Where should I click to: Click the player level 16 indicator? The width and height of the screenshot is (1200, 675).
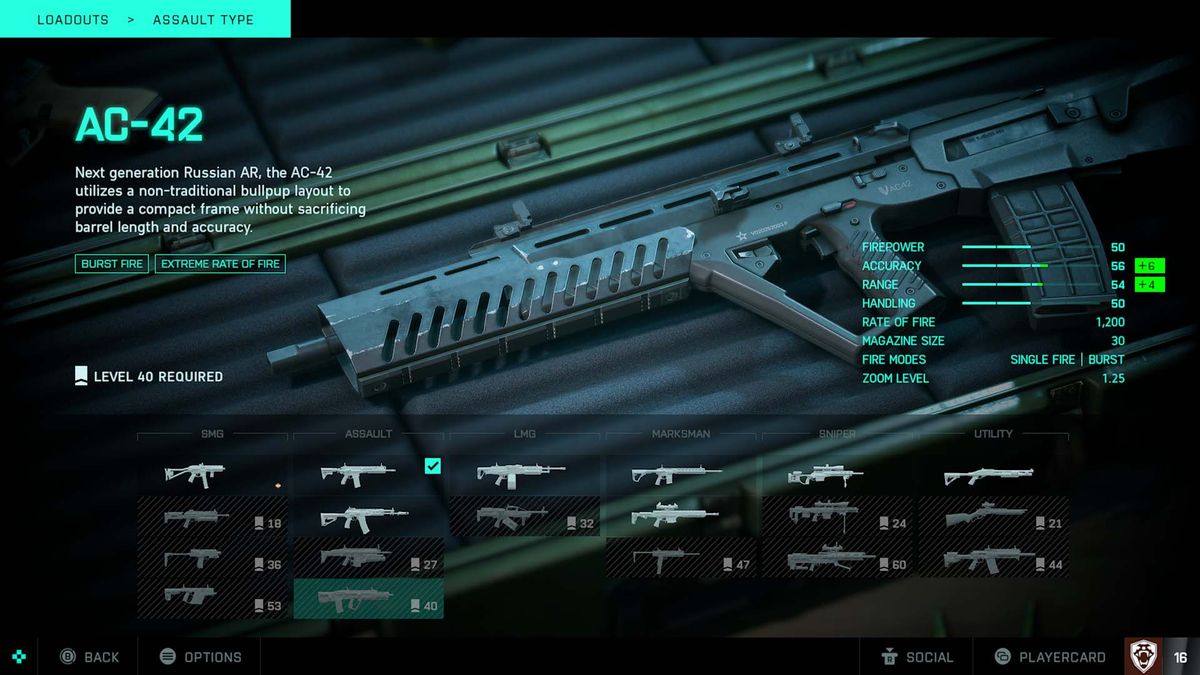pos(1180,657)
